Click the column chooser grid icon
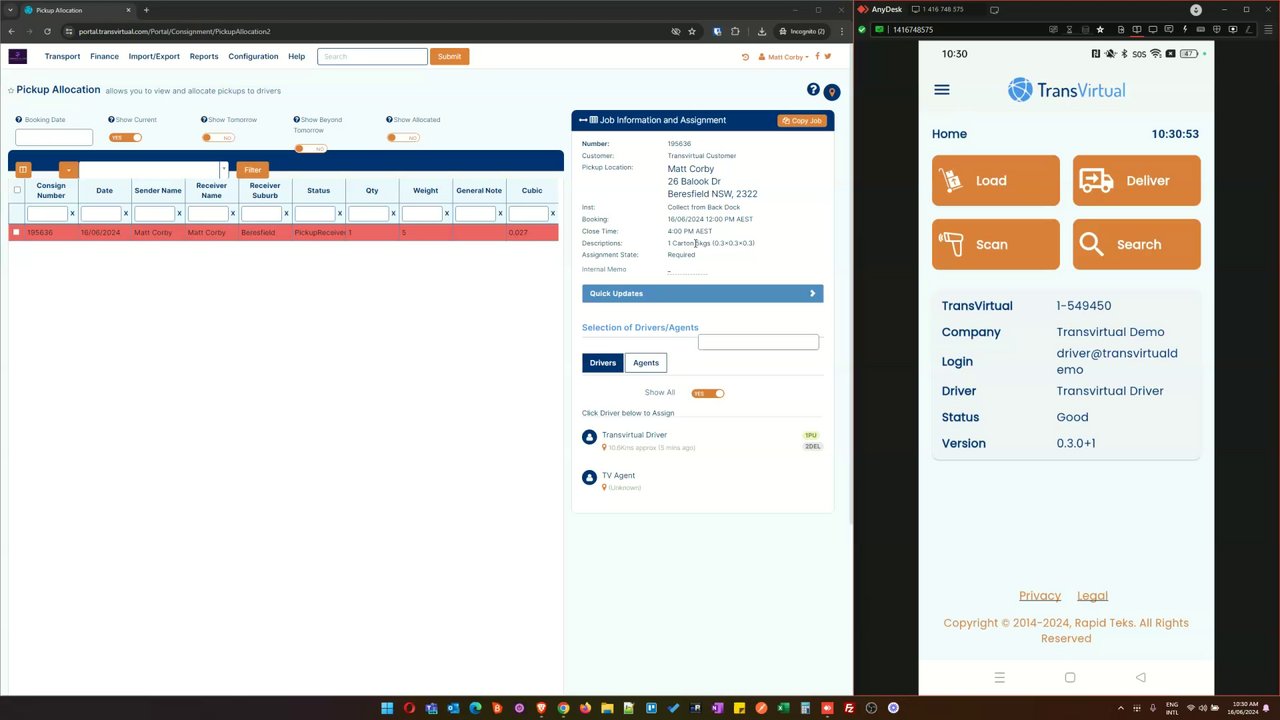1280x720 pixels. click(x=23, y=170)
